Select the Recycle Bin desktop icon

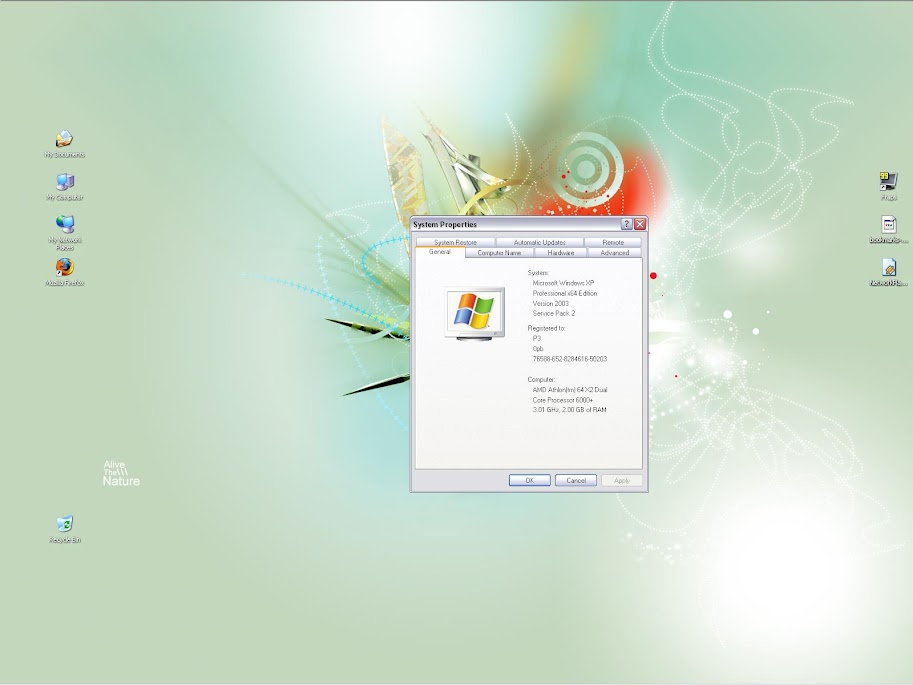point(64,524)
